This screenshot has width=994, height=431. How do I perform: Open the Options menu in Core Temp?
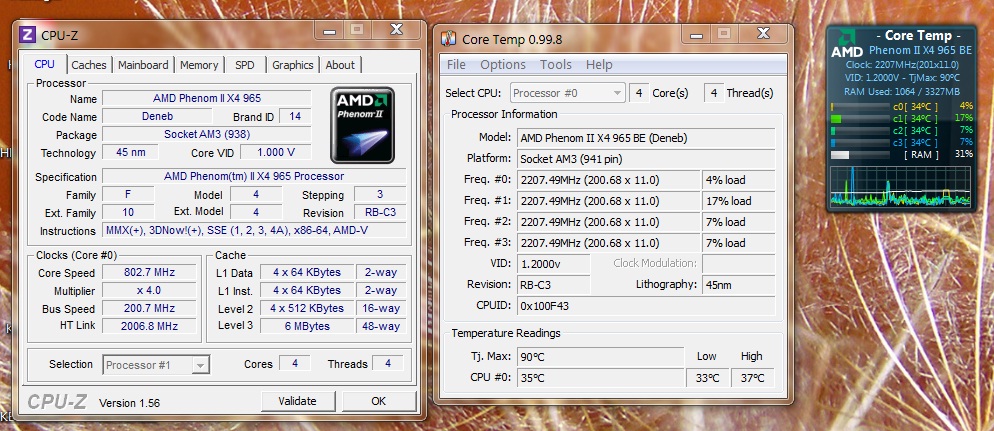point(503,65)
